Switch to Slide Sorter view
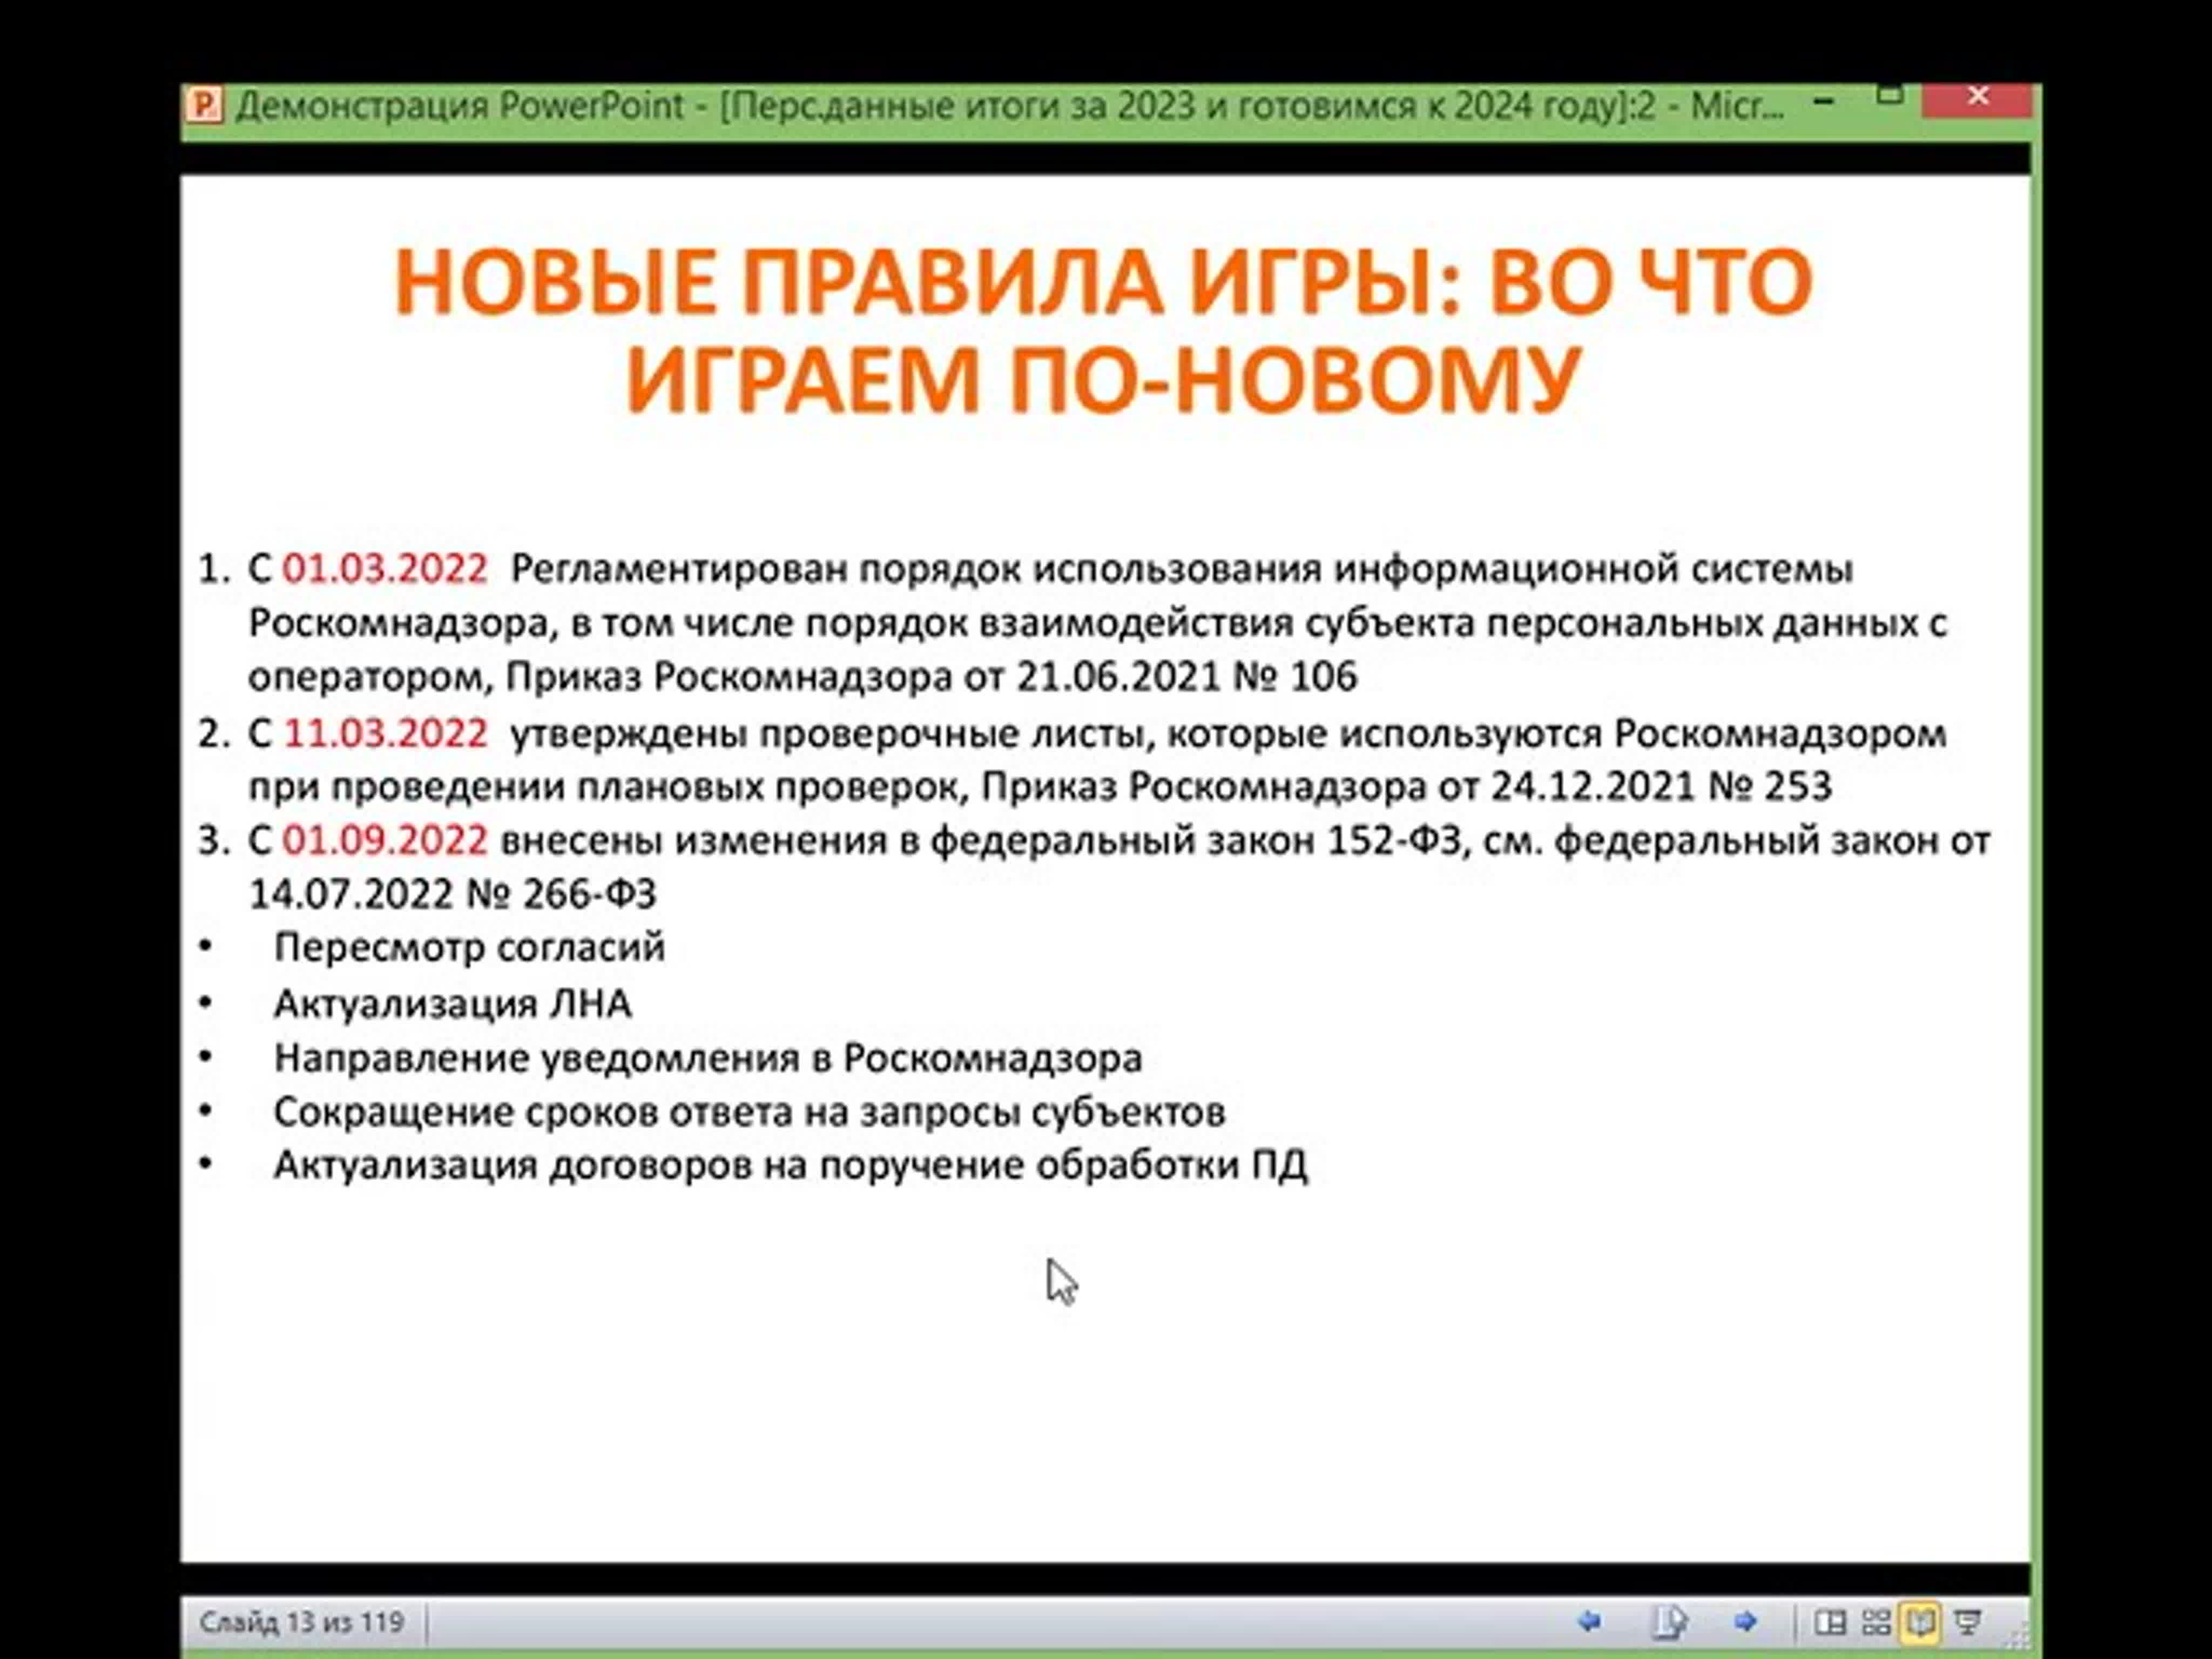 click(x=1876, y=1621)
